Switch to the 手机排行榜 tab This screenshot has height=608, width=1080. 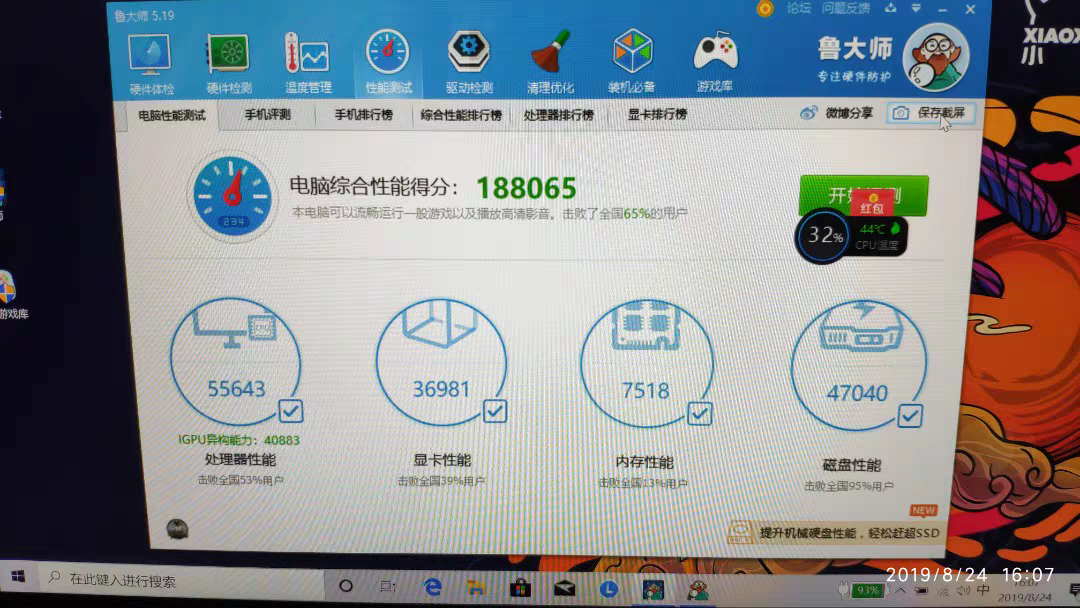point(364,115)
